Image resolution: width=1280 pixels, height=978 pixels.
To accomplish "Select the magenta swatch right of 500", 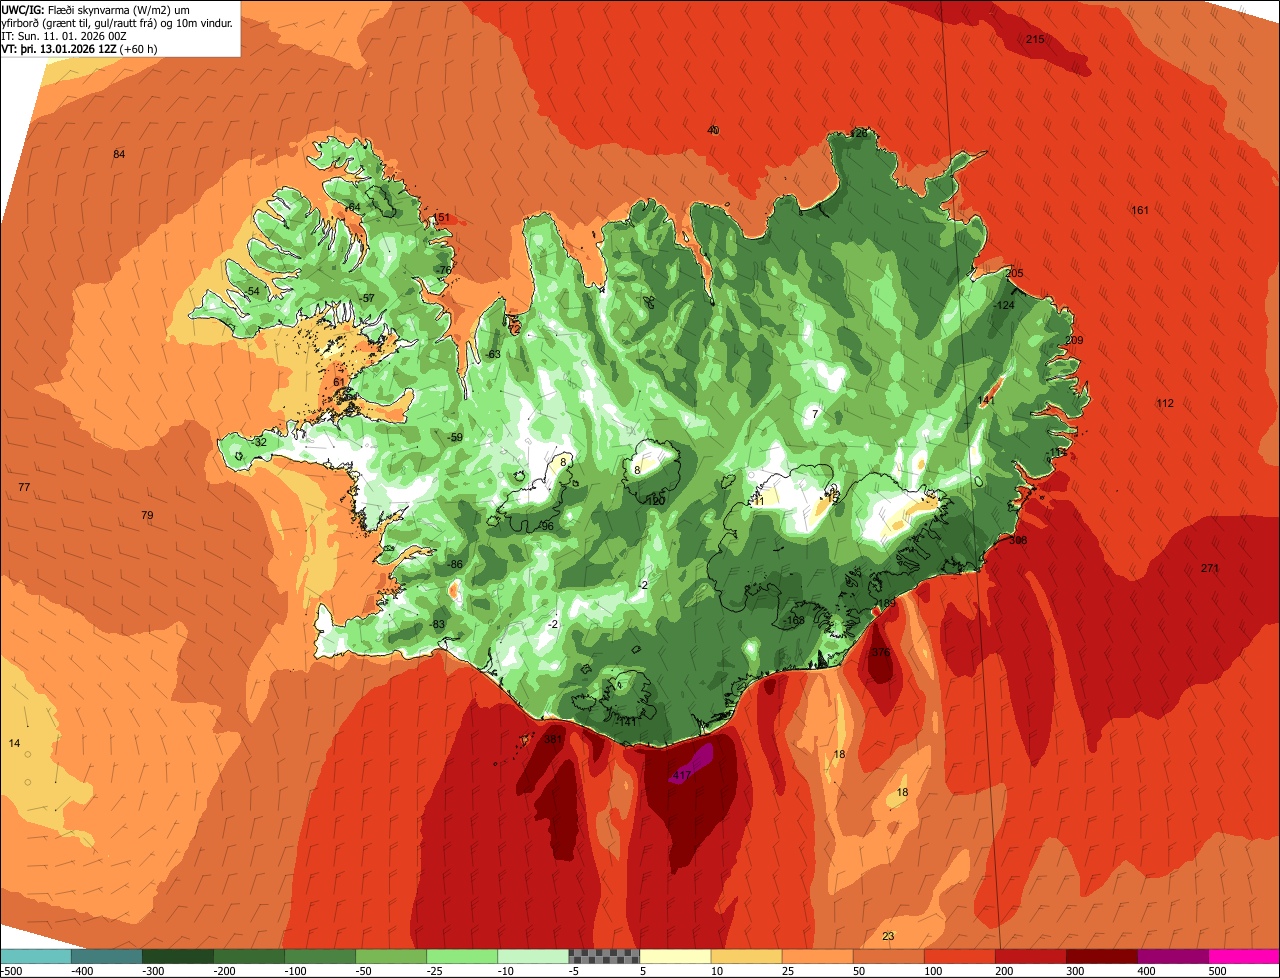I will (x=1243, y=956).
